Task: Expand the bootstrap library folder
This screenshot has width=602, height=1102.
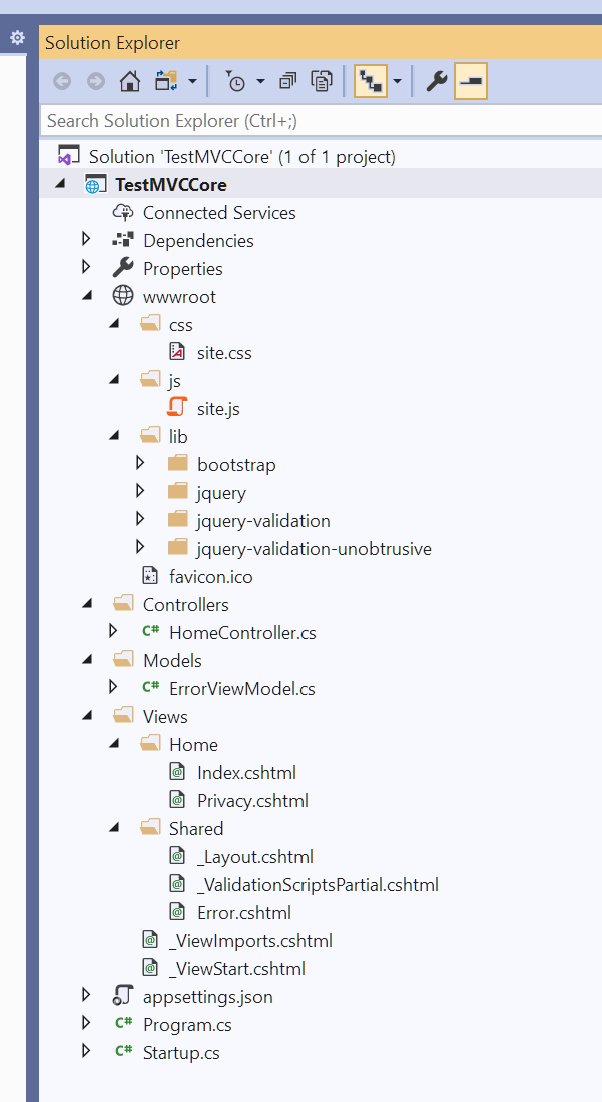Action: [141, 464]
